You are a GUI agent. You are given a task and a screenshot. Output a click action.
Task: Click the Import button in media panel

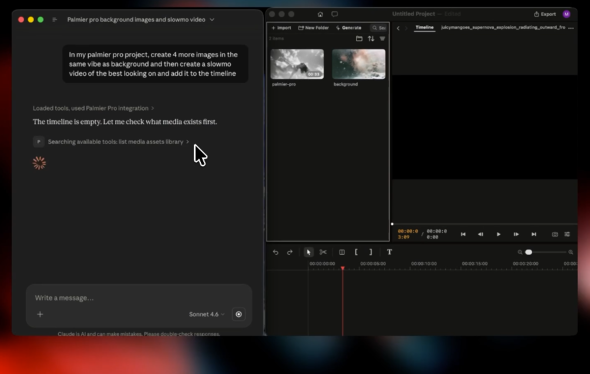pyautogui.click(x=281, y=28)
